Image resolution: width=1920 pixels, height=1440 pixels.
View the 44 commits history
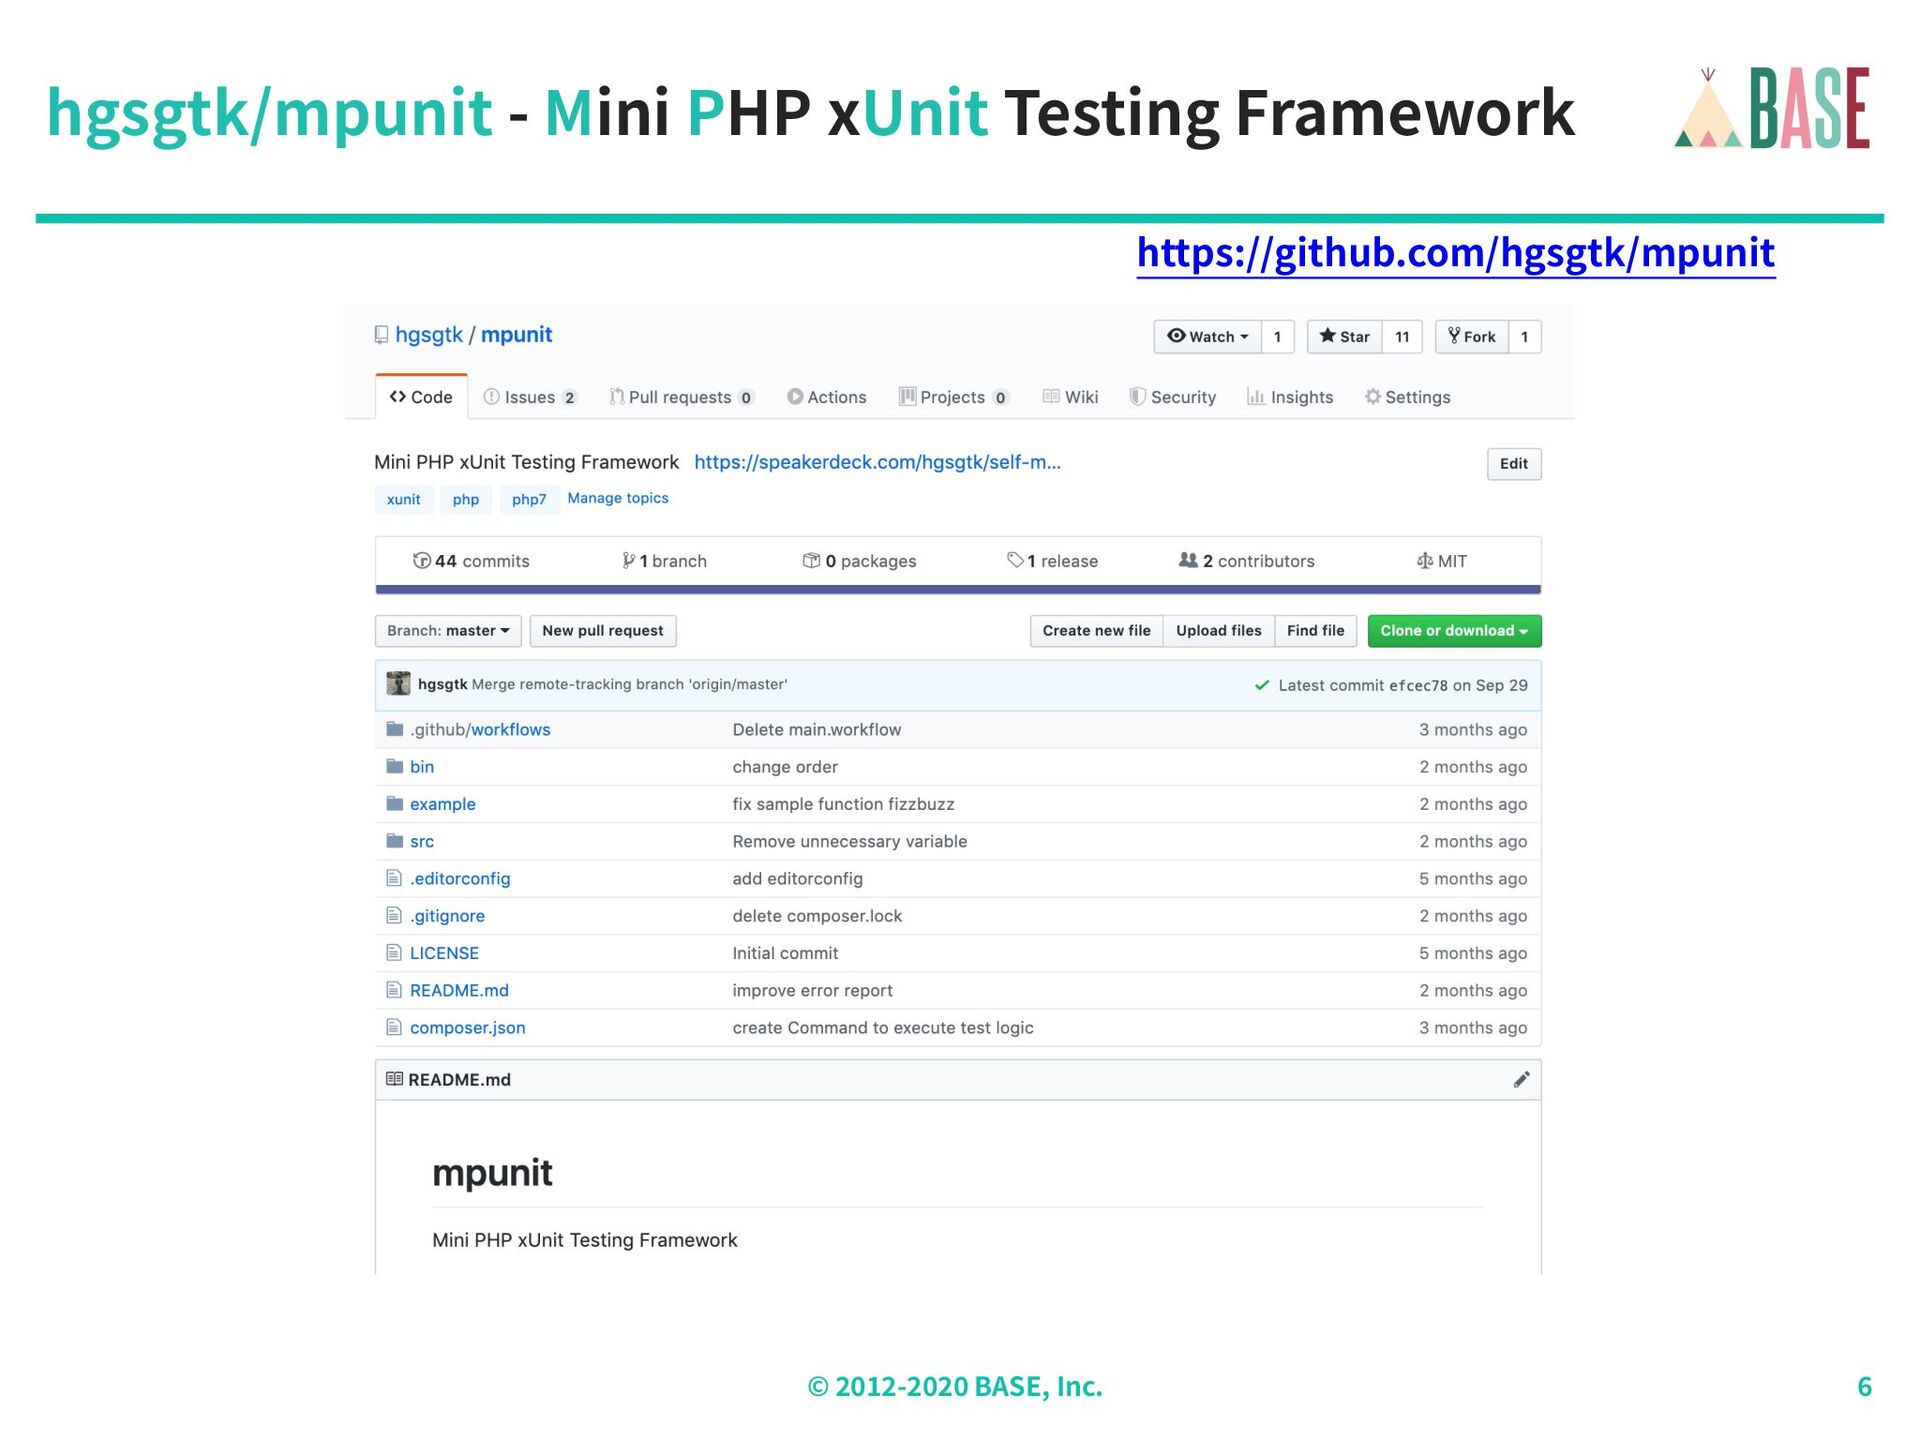click(471, 561)
